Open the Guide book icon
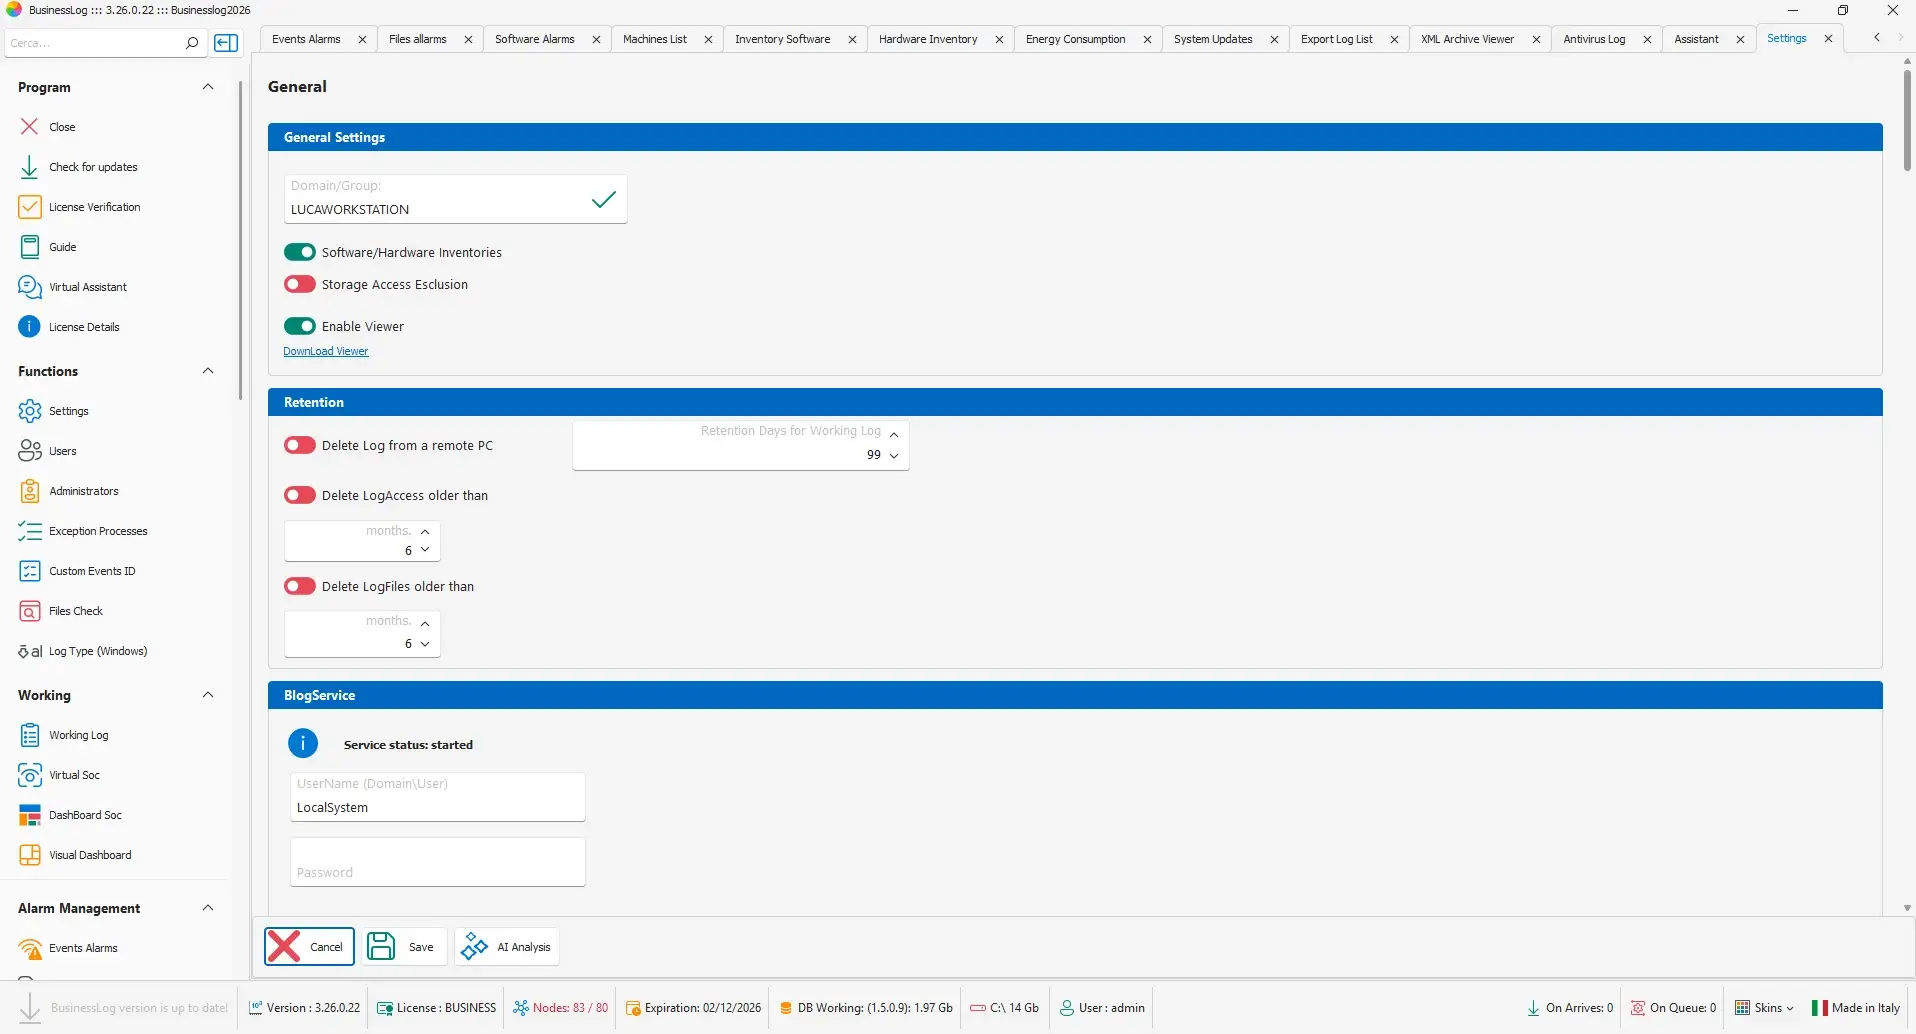 (30, 247)
